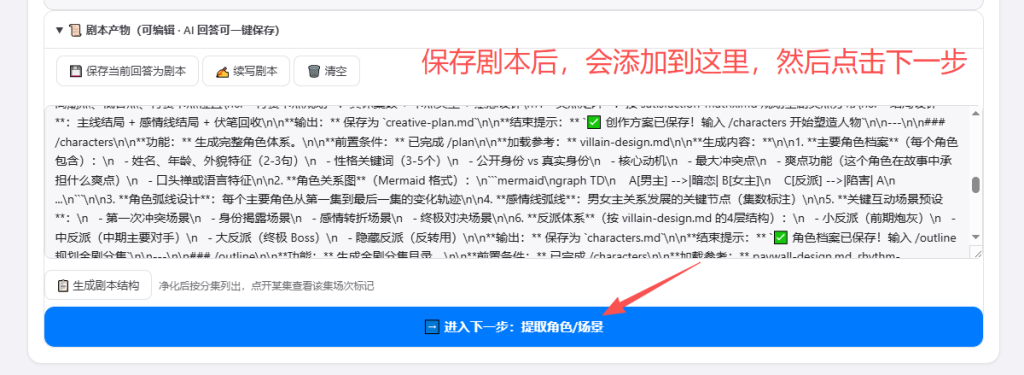The image size is (1024, 375).
Task: Click the 创作方案已保存 green checkmark
Action: click(x=594, y=122)
